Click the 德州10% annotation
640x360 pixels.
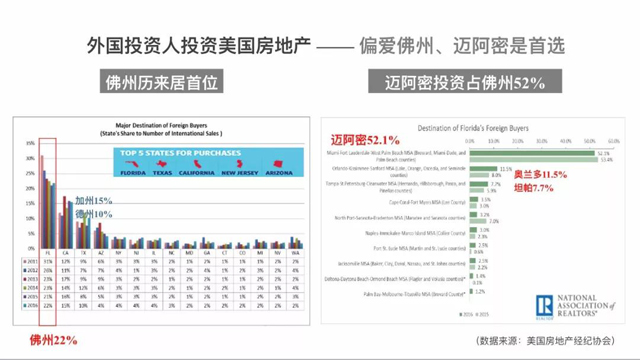93,214
